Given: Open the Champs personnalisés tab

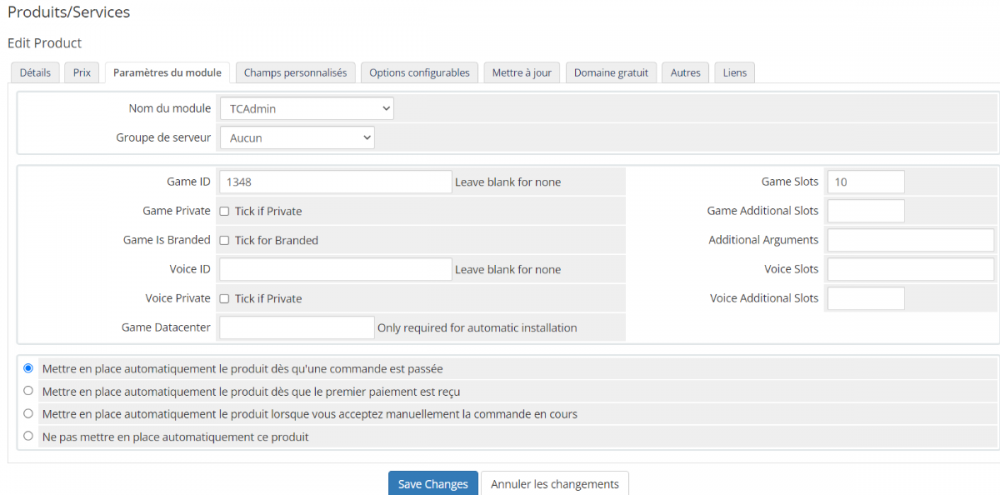Looking at the screenshot, I should pos(295,73).
